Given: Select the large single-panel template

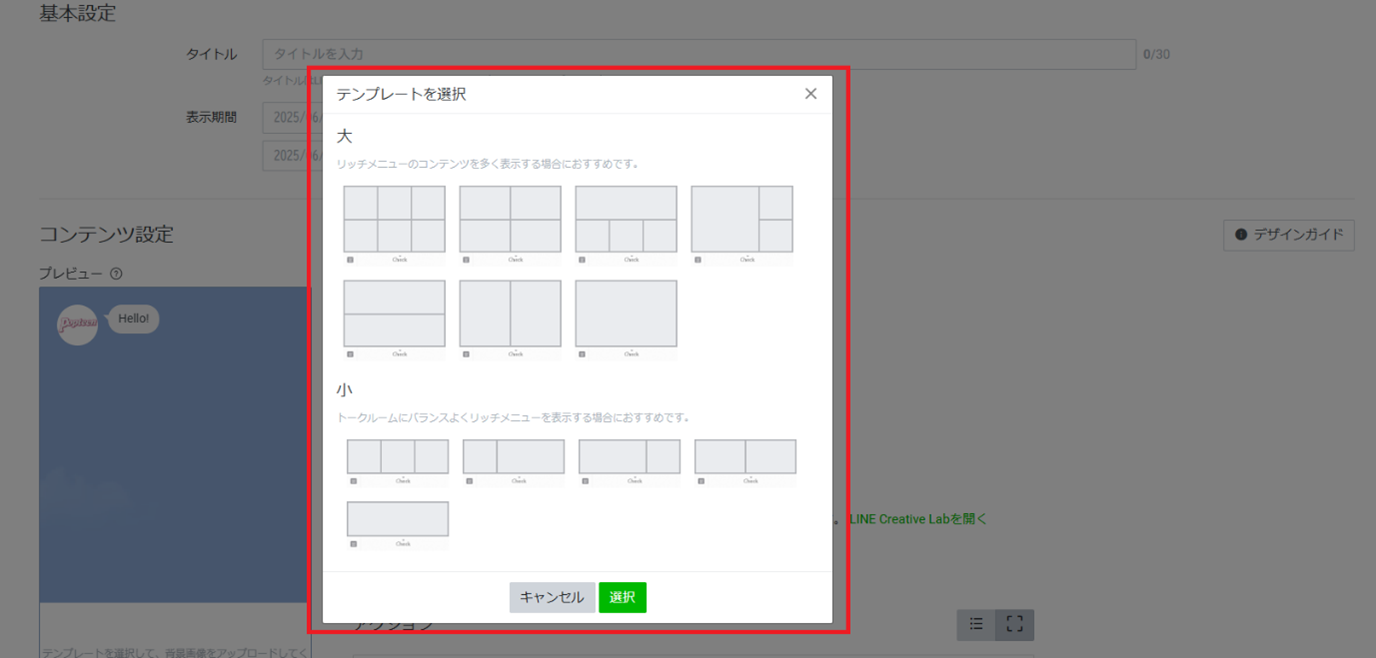Looking at the screenshot, I should 626,313.
